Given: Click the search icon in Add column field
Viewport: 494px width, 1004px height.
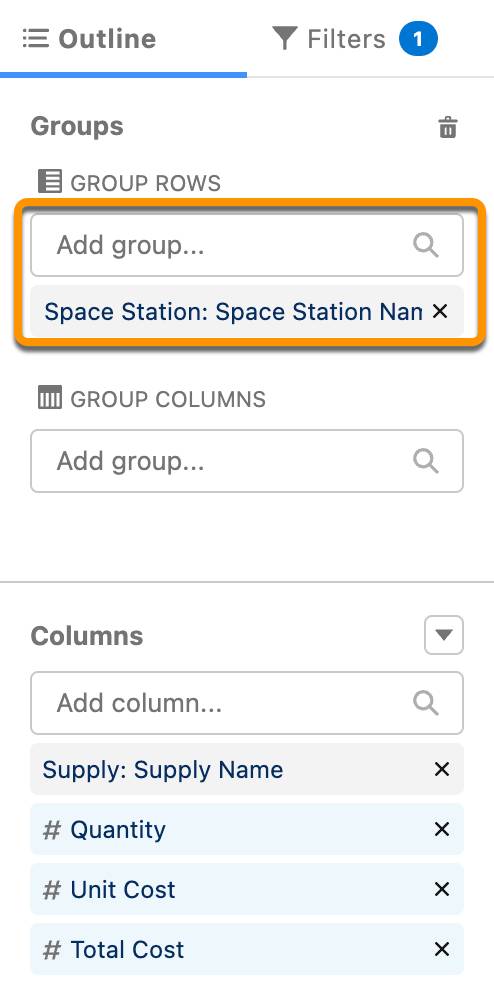Looking at the screenshot, I should [426, 702].
